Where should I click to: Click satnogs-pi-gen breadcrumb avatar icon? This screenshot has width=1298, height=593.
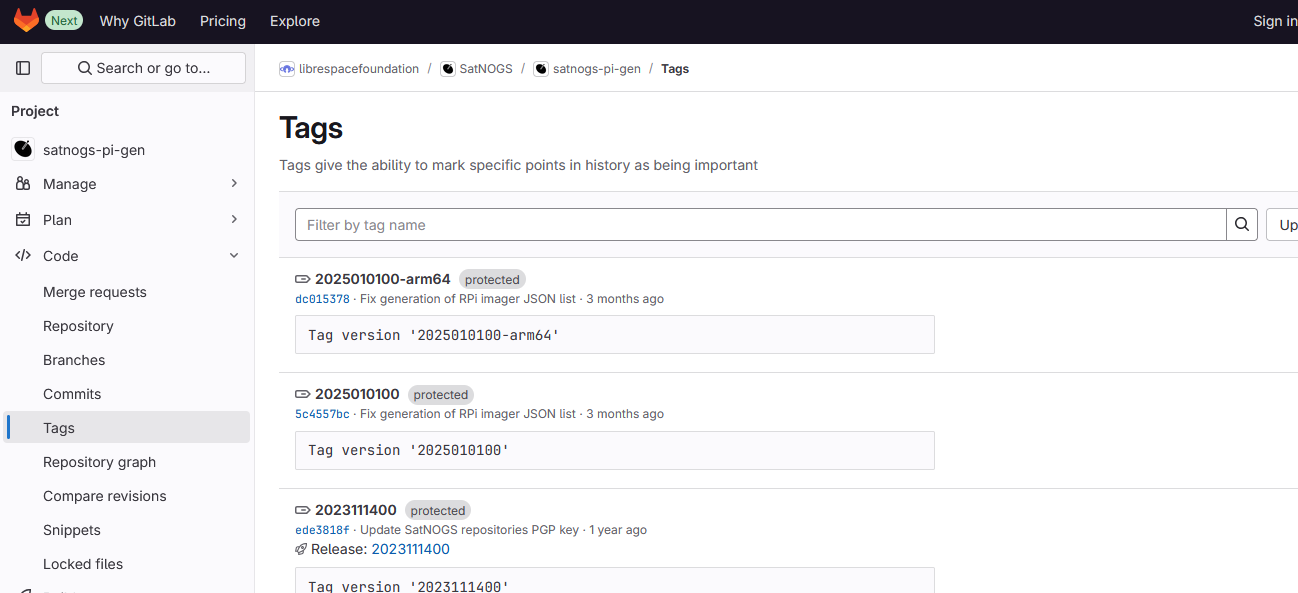[541, 69]
